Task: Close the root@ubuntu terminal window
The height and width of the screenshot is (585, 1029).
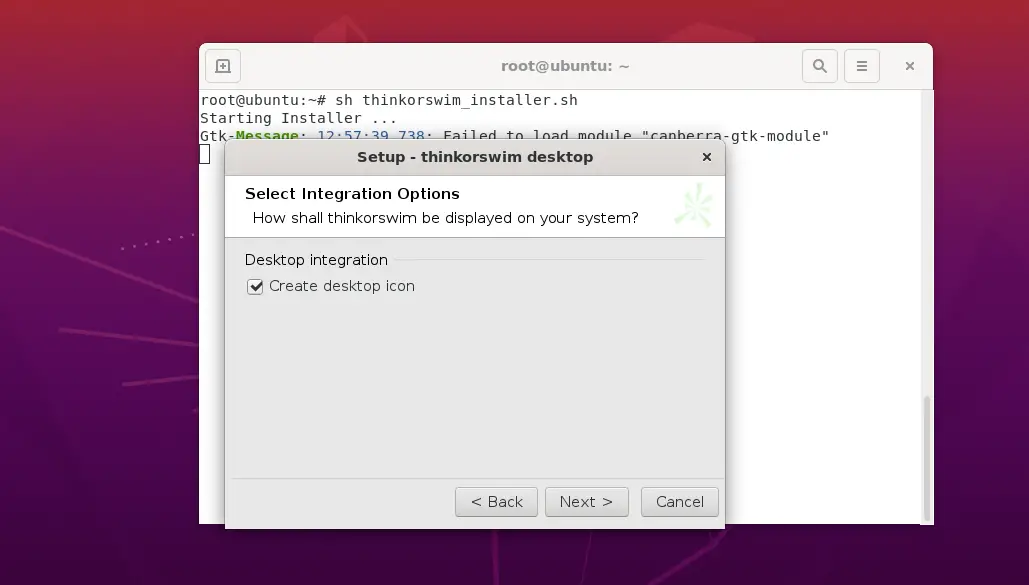Action: [909, 66]
